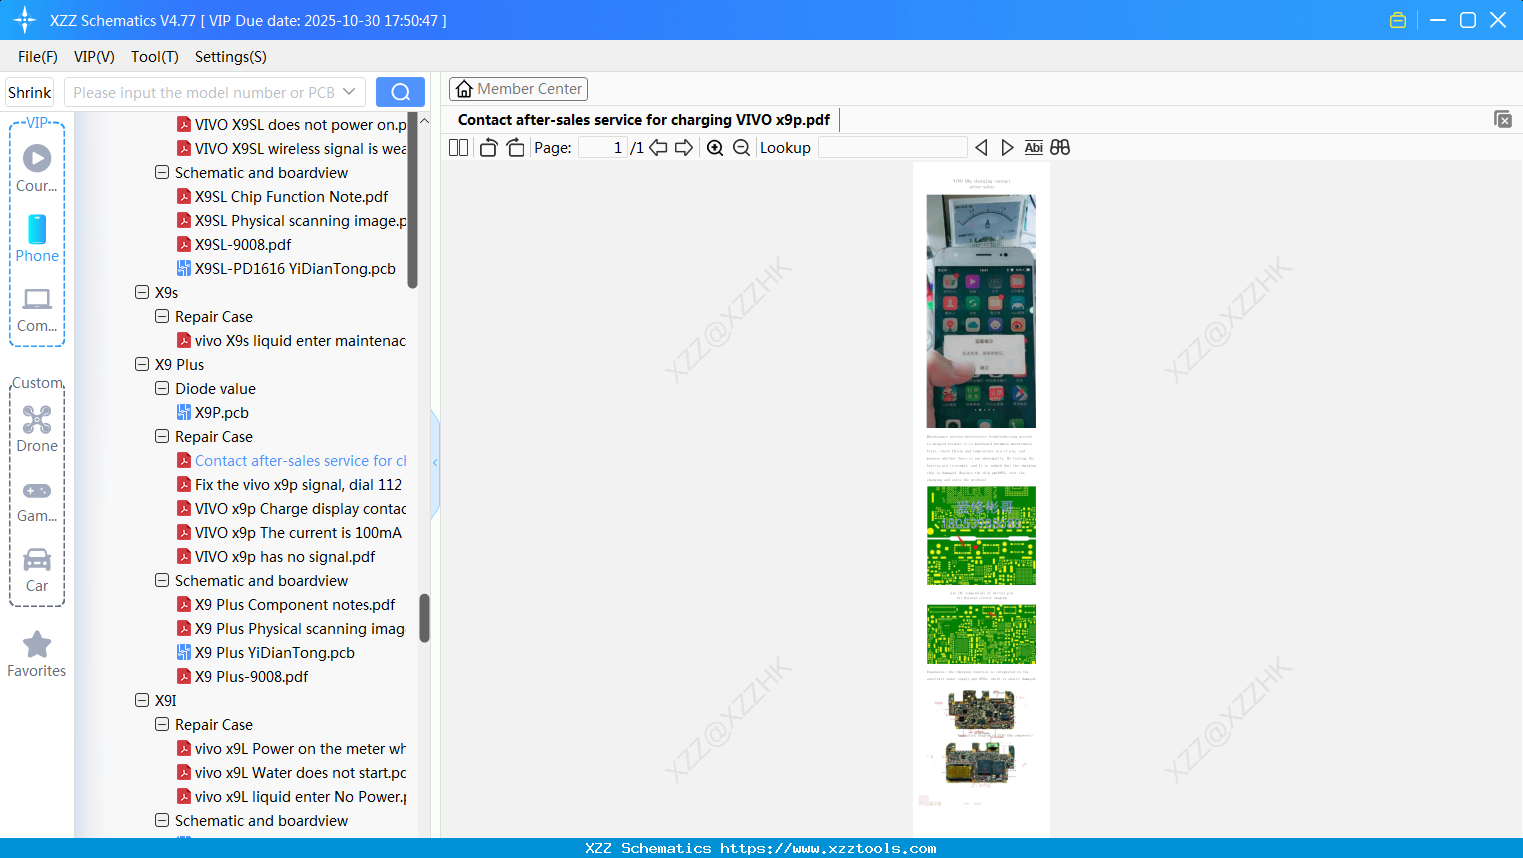The width and height of the screenshot is (1523, 858).
Task: Collapse Repair Case under X9I
Action: point(162,725)
